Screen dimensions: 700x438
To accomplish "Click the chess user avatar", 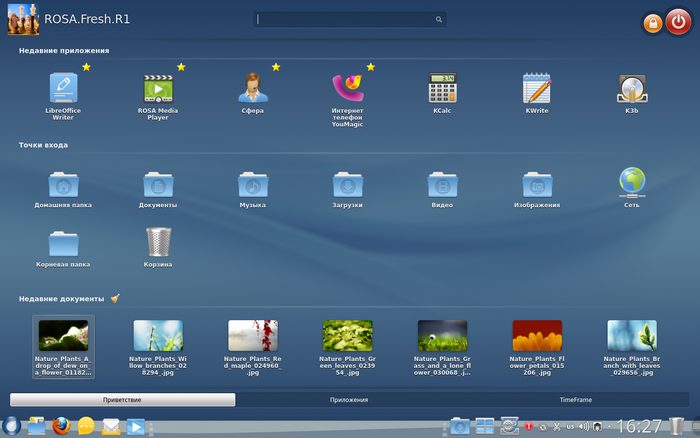I will (x=23, y=19).
